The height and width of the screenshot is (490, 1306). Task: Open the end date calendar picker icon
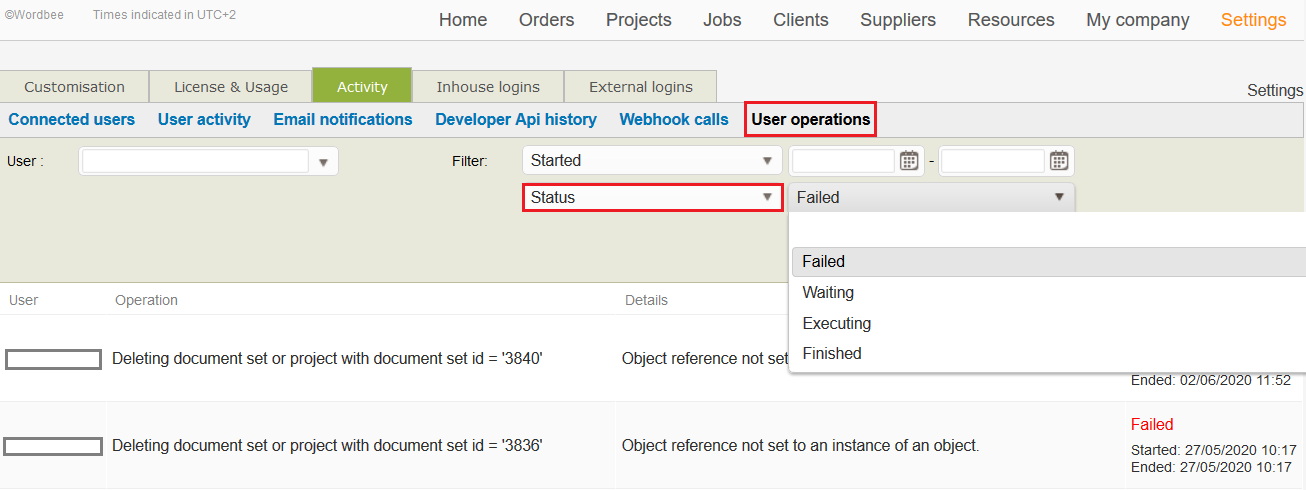click(1058, 161)
